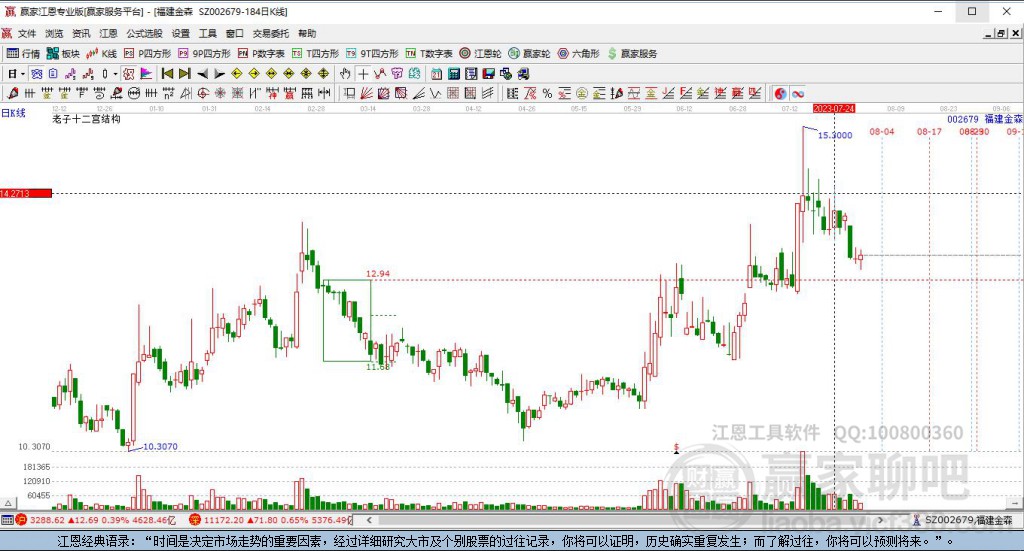Viewport: 1024px width, 551px height.
Task: Open the 帮助 menu
Action: tap(307, 33)
